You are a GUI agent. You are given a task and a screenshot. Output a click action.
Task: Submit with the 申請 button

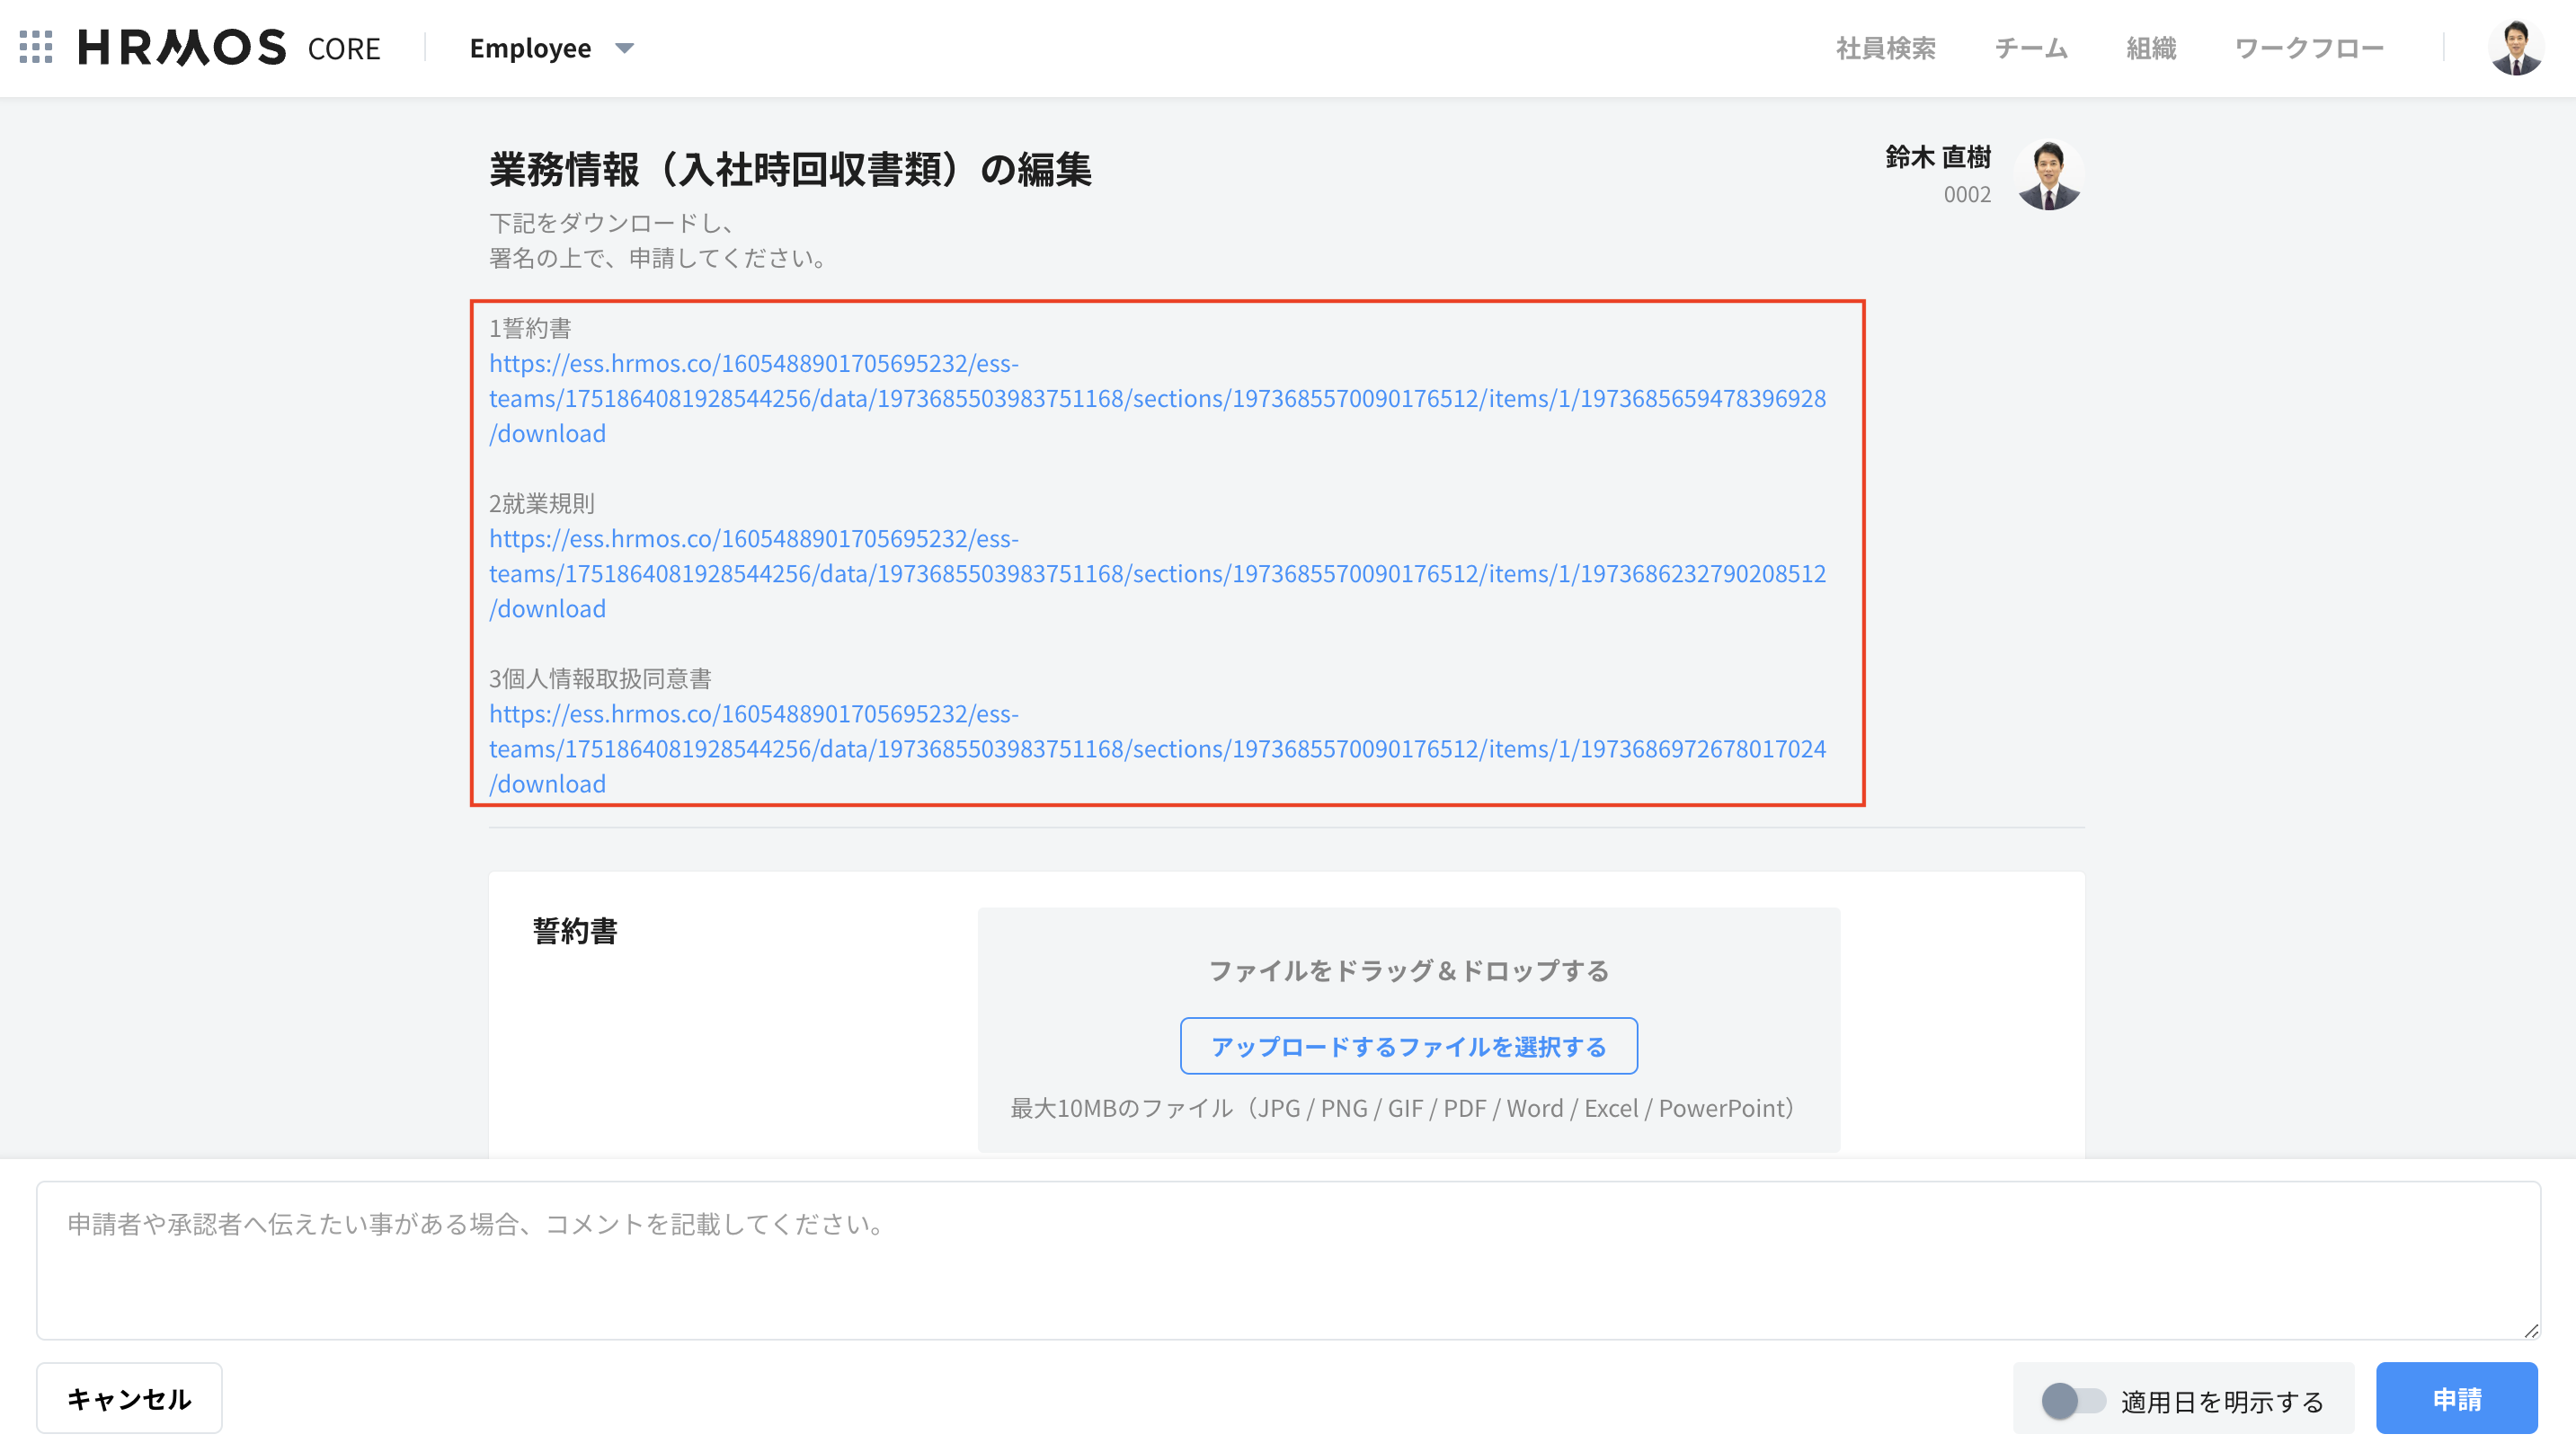tap(2456, 1398)
